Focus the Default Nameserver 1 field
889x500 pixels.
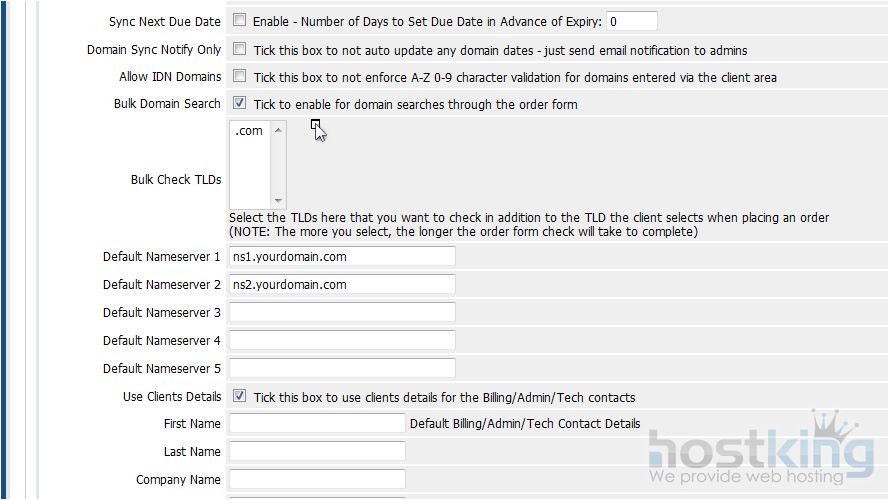[342, 257]
